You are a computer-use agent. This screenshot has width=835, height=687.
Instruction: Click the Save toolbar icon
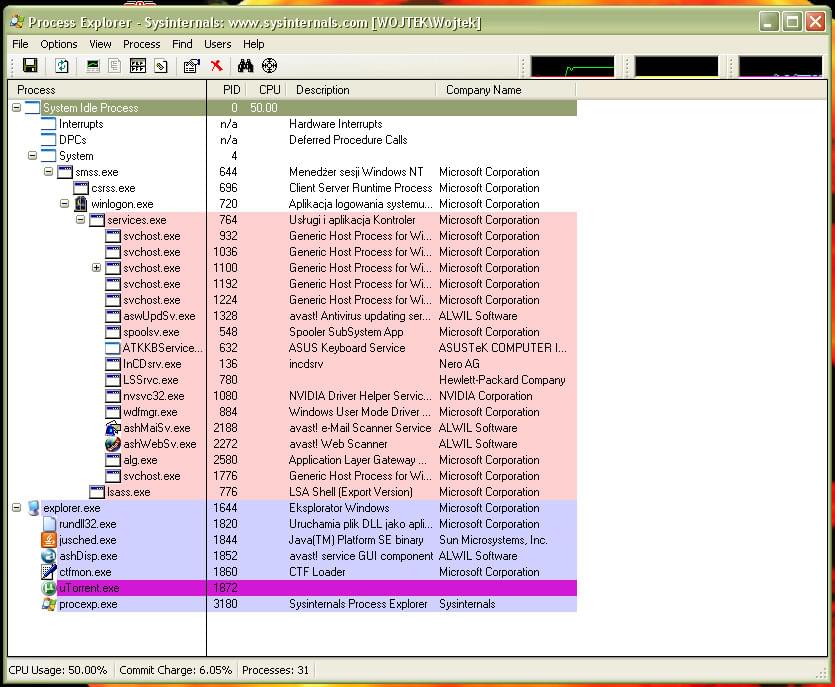(30, 66)
